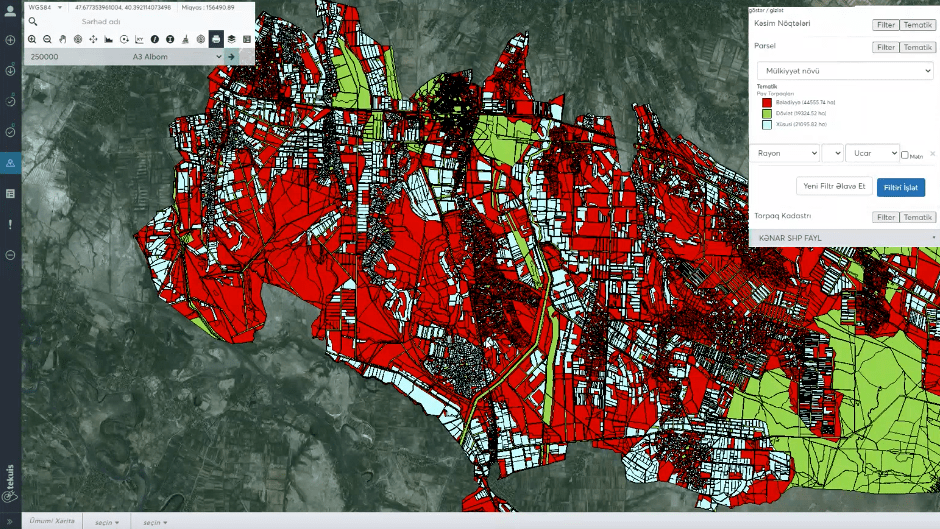Click the Filtiri İşlət button

pos(900,188)
